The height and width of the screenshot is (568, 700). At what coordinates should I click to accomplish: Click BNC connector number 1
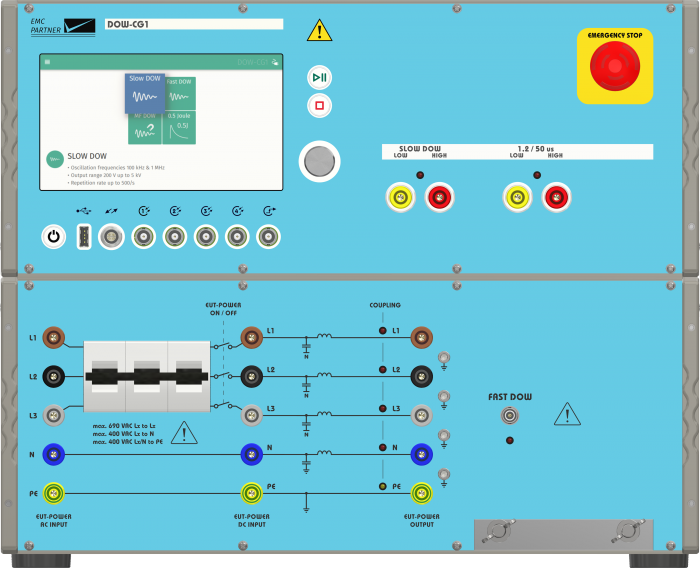(x=143, y=237)
